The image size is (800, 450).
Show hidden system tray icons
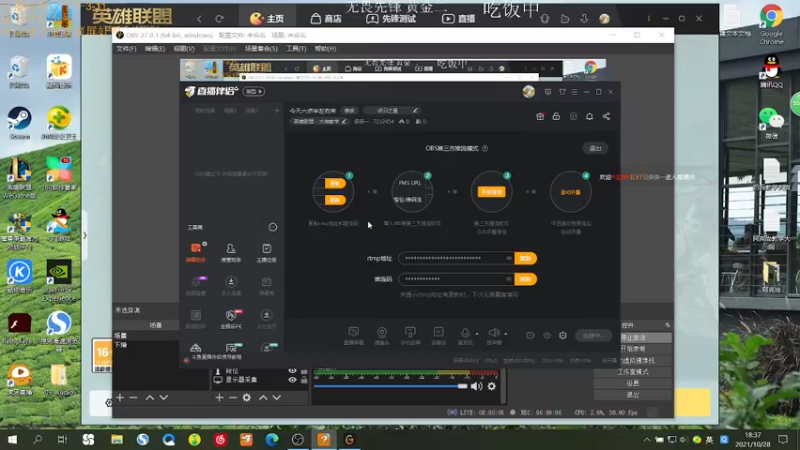tap(647, 439)
